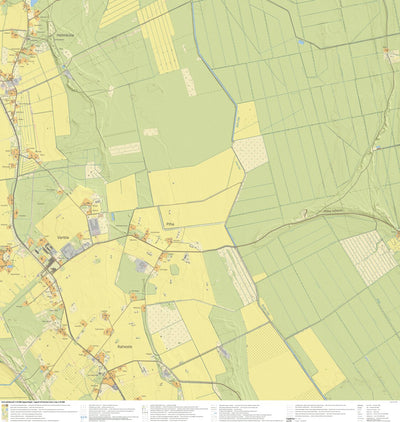
Task: Select the map legend text at bottom
Action: coord(200,412)
